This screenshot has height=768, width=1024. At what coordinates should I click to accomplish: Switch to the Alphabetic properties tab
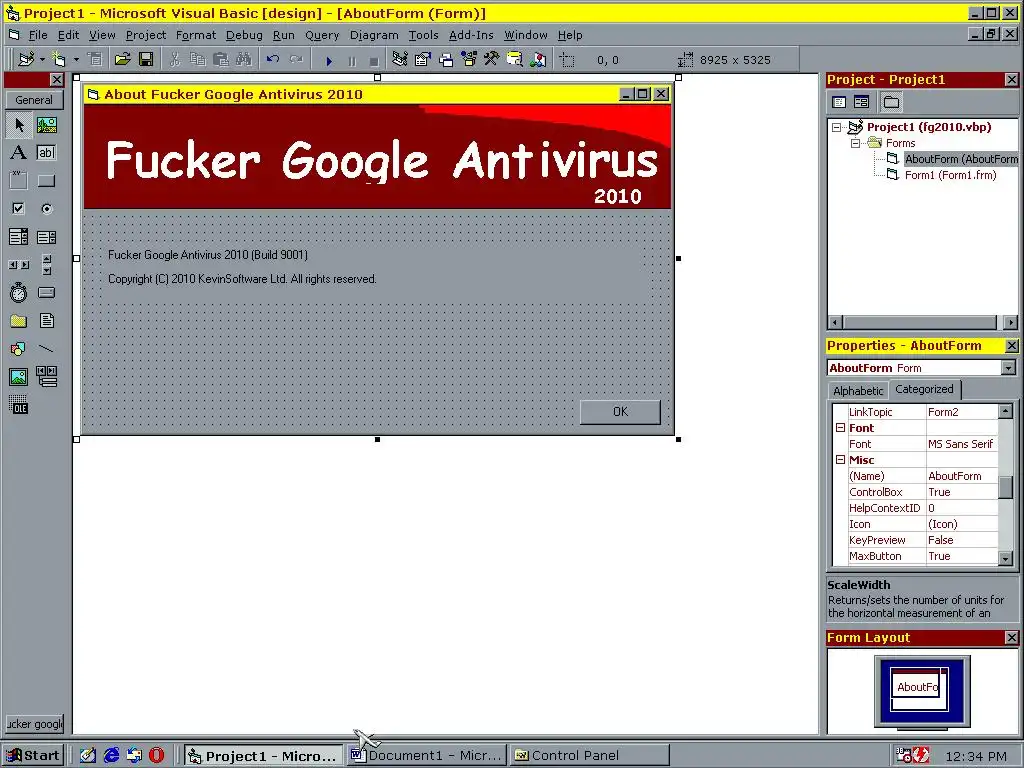[857, 391]
